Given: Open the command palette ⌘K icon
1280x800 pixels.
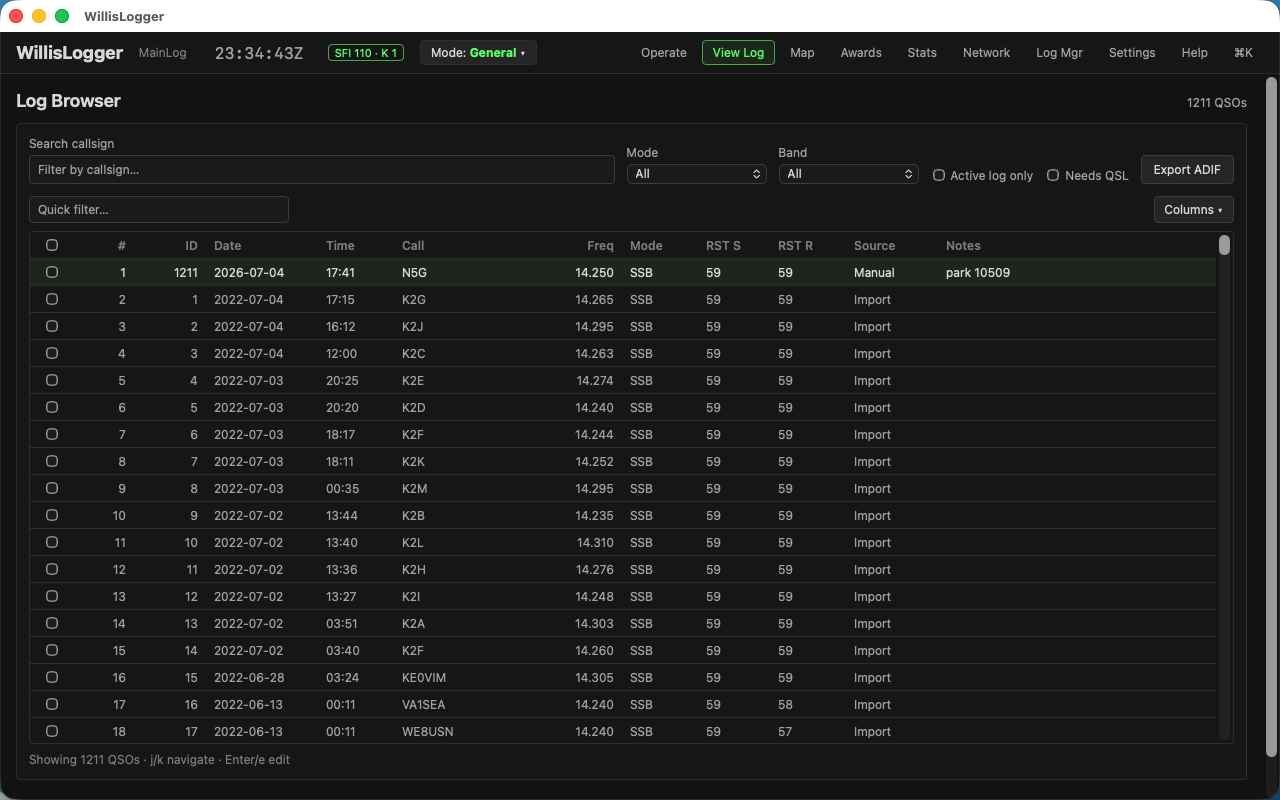Looking at the screenshot, I should tap(1243, 53).
